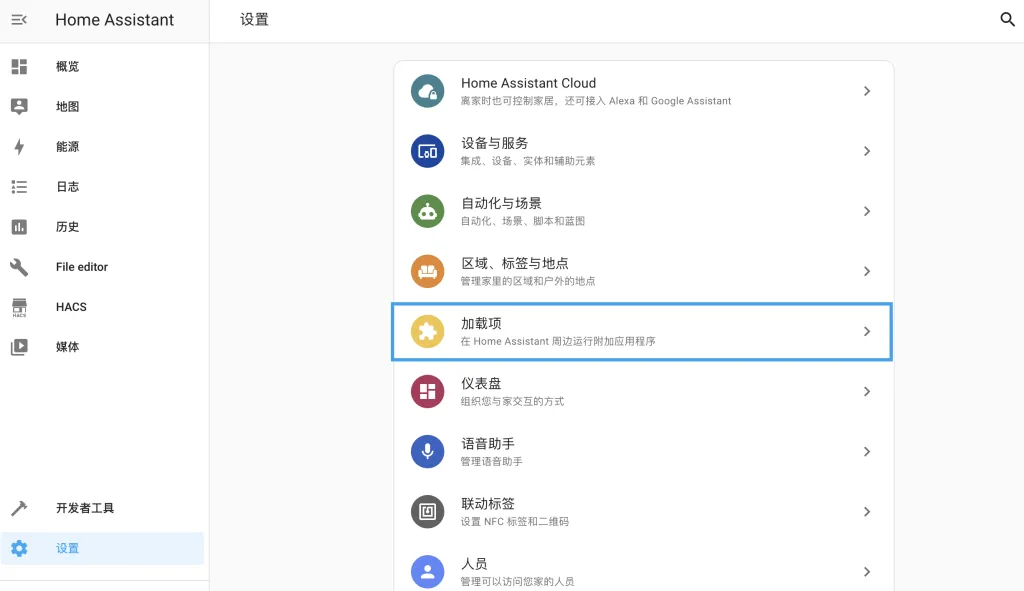The image size is (1024, 591).
Task: Open search with the magnifier icon
Action: tap(1007, 20)
